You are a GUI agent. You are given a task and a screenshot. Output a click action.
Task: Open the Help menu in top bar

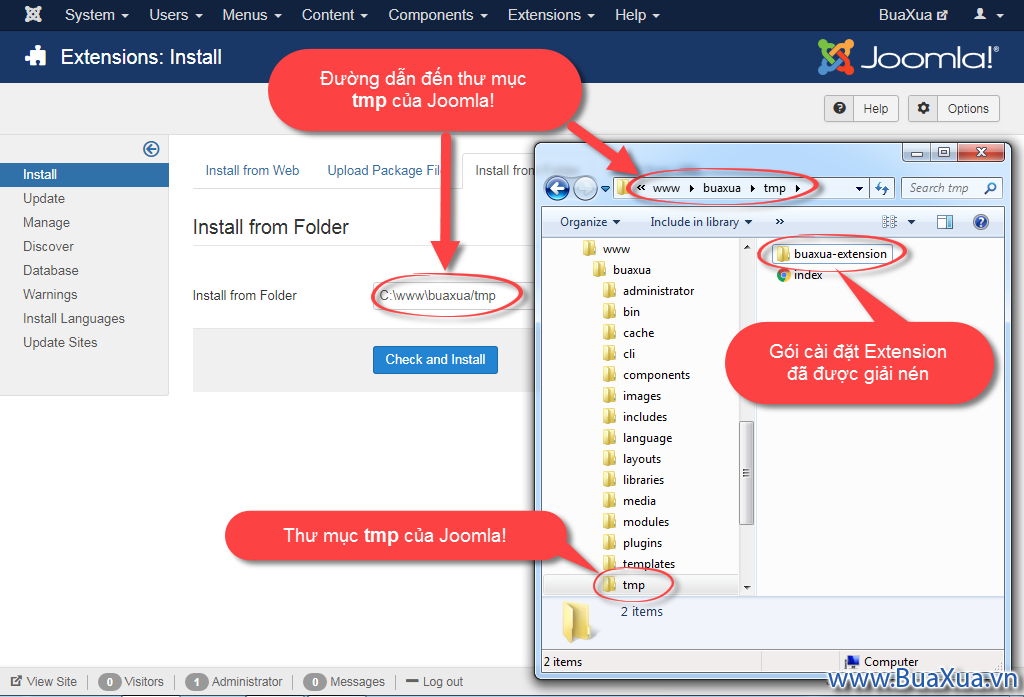coord(637,14)
